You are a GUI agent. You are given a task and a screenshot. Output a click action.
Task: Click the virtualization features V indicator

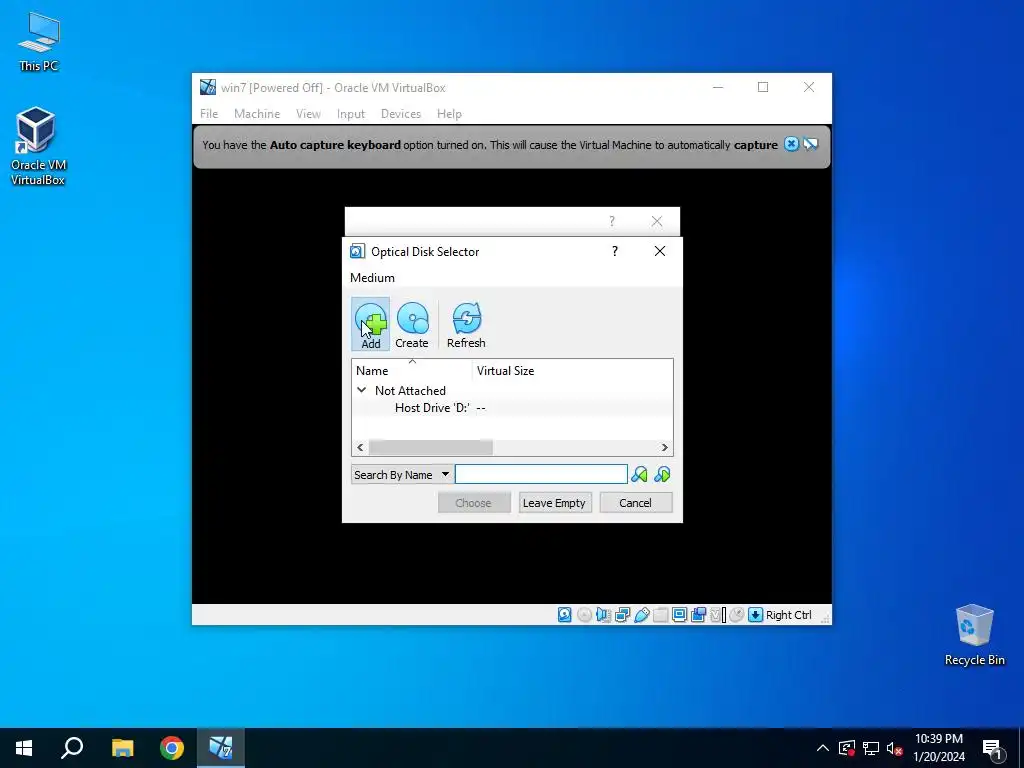tap(717, 615)
